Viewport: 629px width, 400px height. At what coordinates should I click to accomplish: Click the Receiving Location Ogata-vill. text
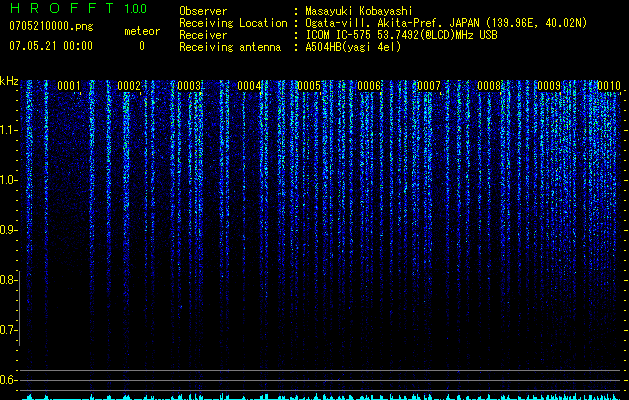click(x=446, y=23)
